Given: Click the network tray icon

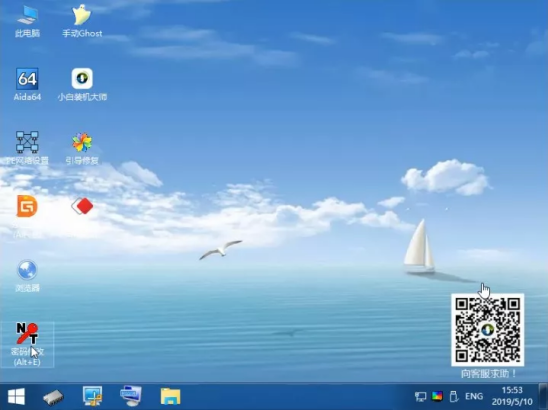Looking at the screenshot, I should point(420,396).
